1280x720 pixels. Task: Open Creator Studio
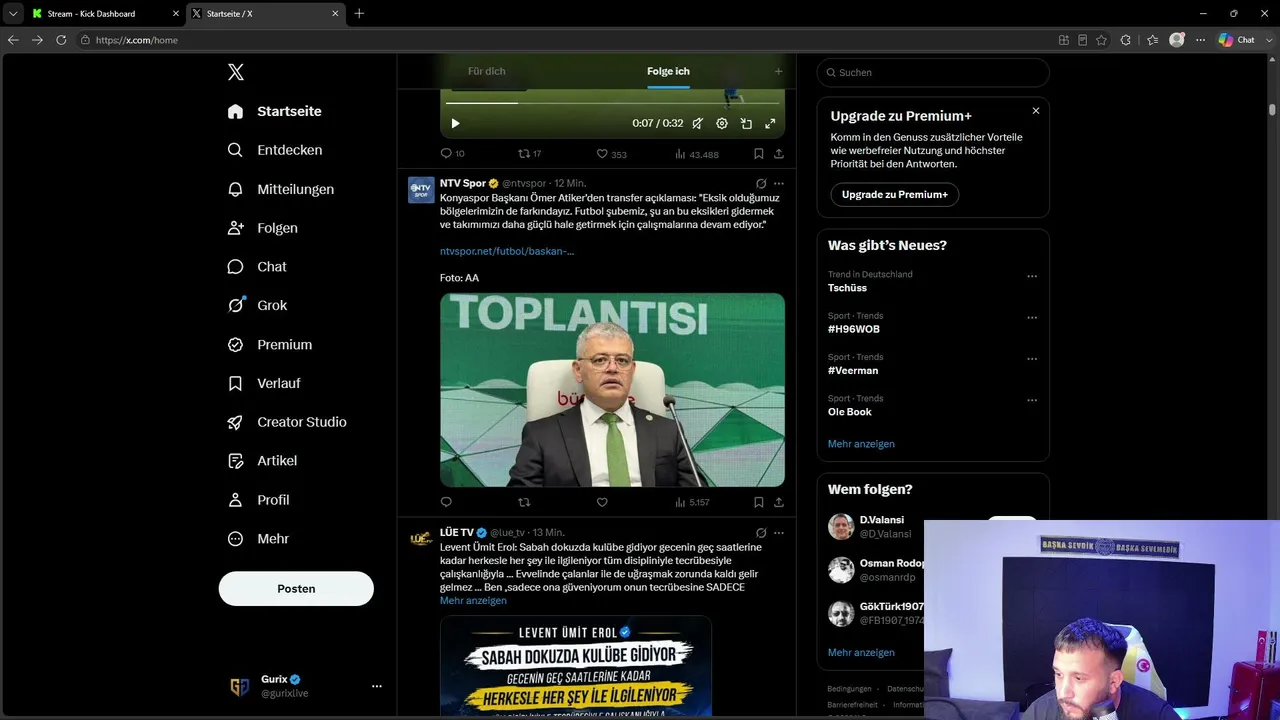coord(287,422)
